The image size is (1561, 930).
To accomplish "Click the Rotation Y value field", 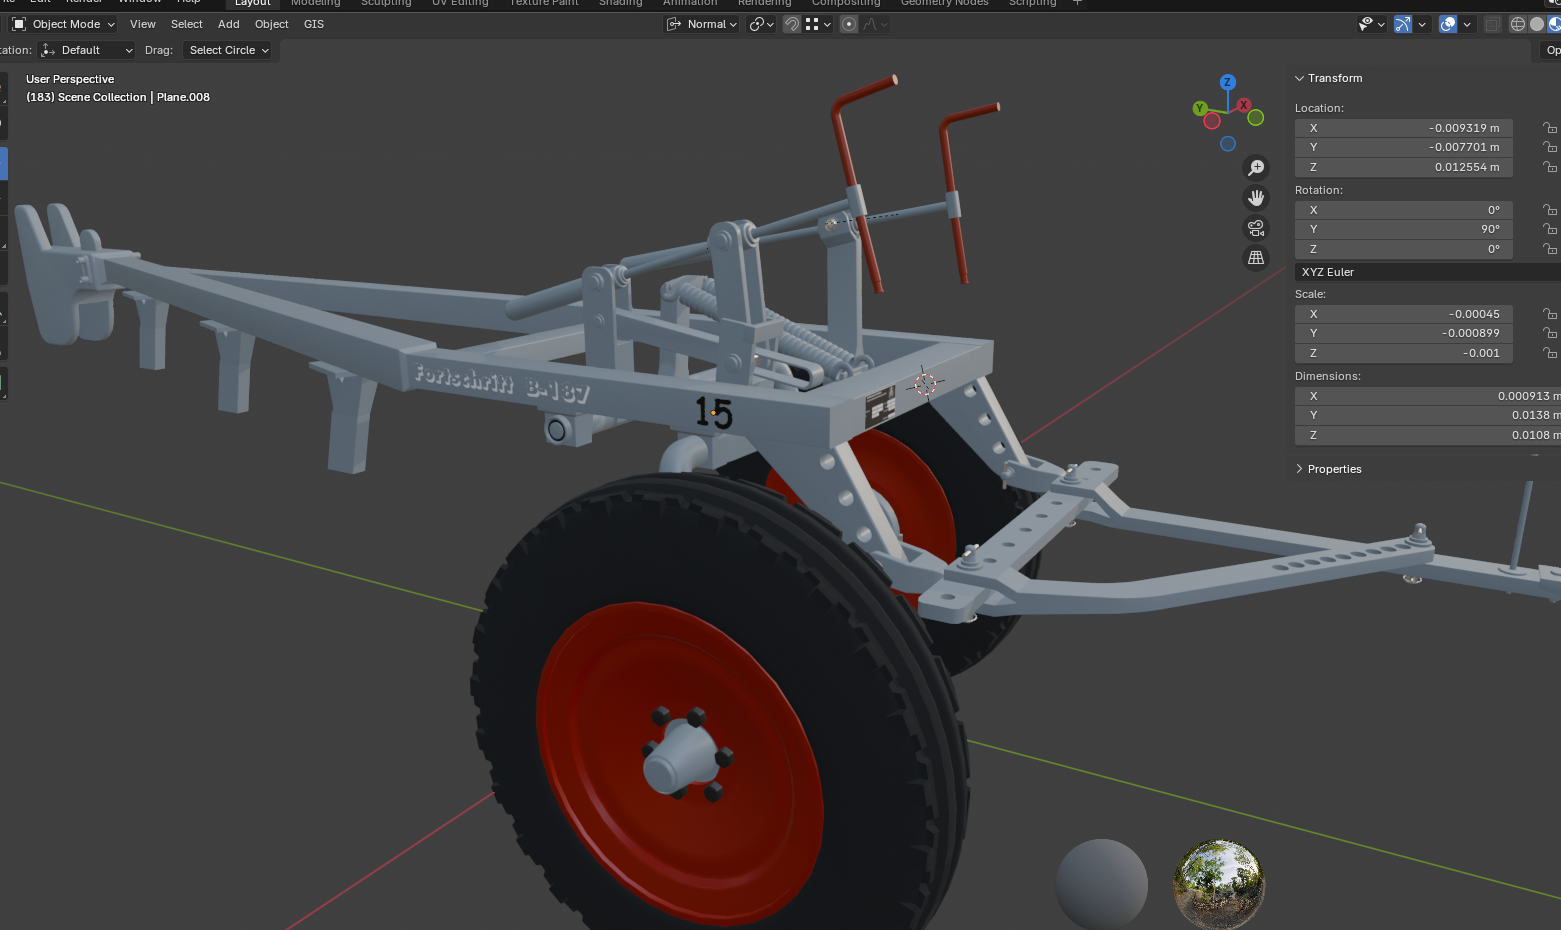I will pos(1403,229).
